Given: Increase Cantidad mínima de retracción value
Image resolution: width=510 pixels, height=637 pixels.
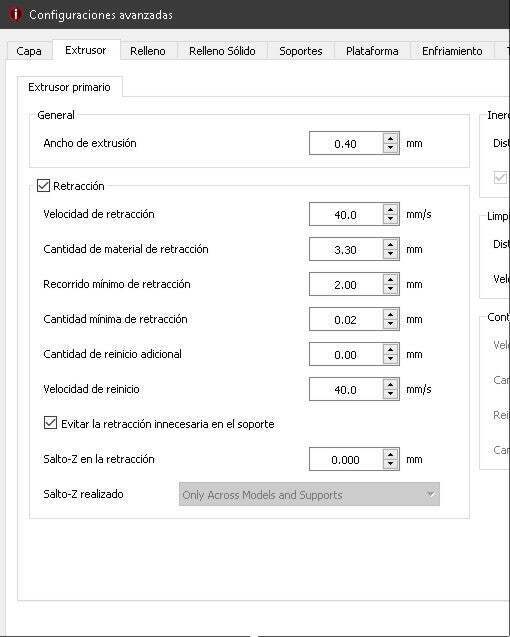Looking at the screenshot, I should (x=391, y=314).
